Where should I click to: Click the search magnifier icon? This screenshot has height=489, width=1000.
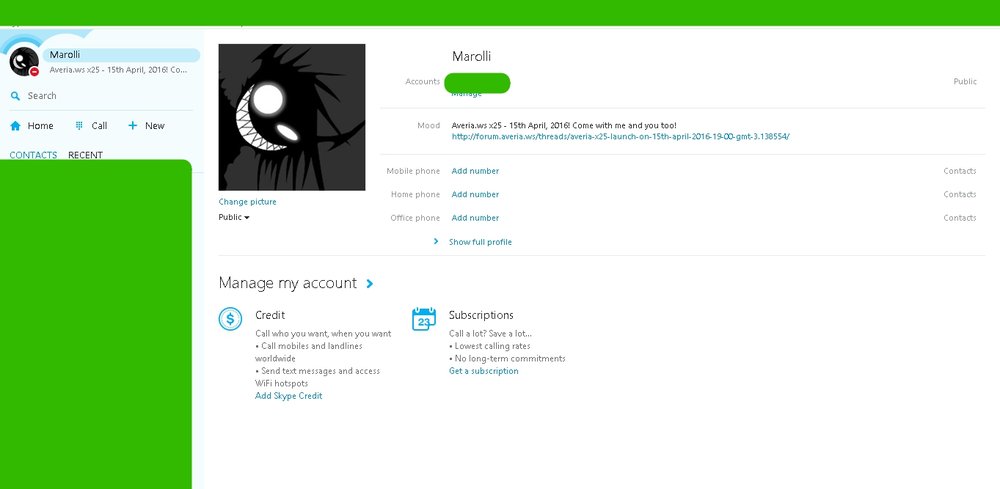pos(15,96)
